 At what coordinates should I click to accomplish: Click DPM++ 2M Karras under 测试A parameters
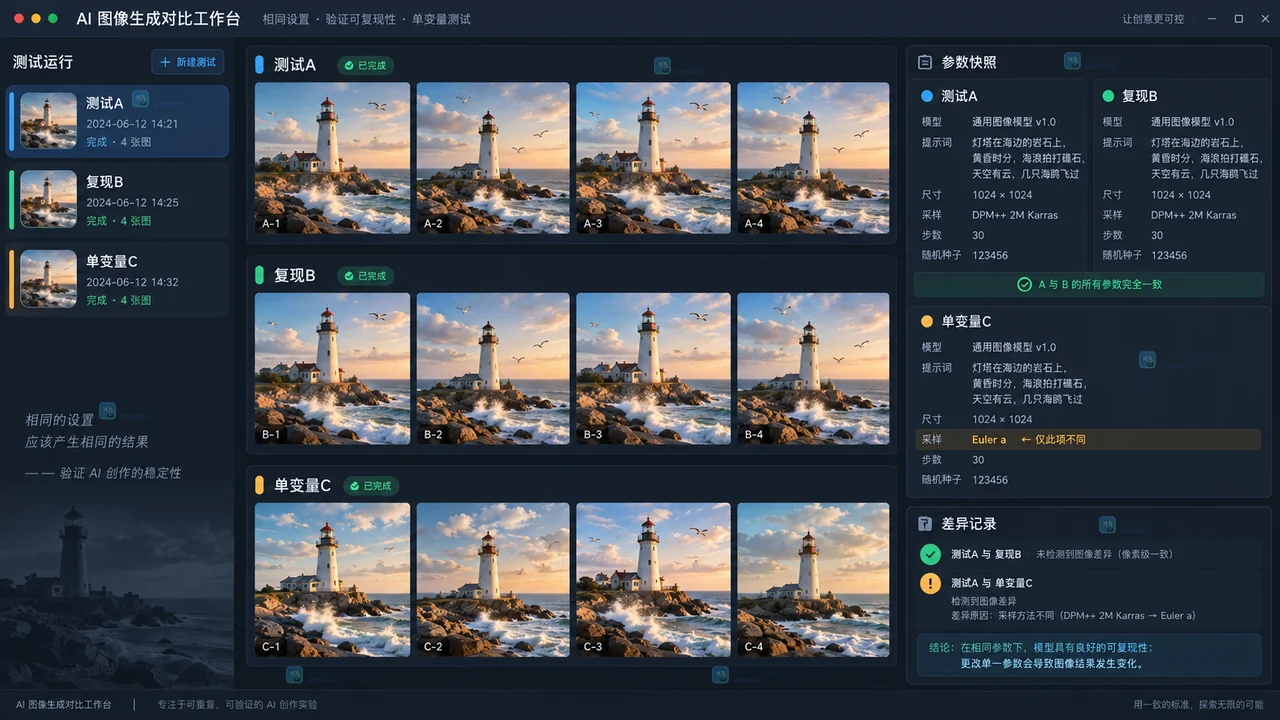pyautogui.click(x=1015, y=215)
